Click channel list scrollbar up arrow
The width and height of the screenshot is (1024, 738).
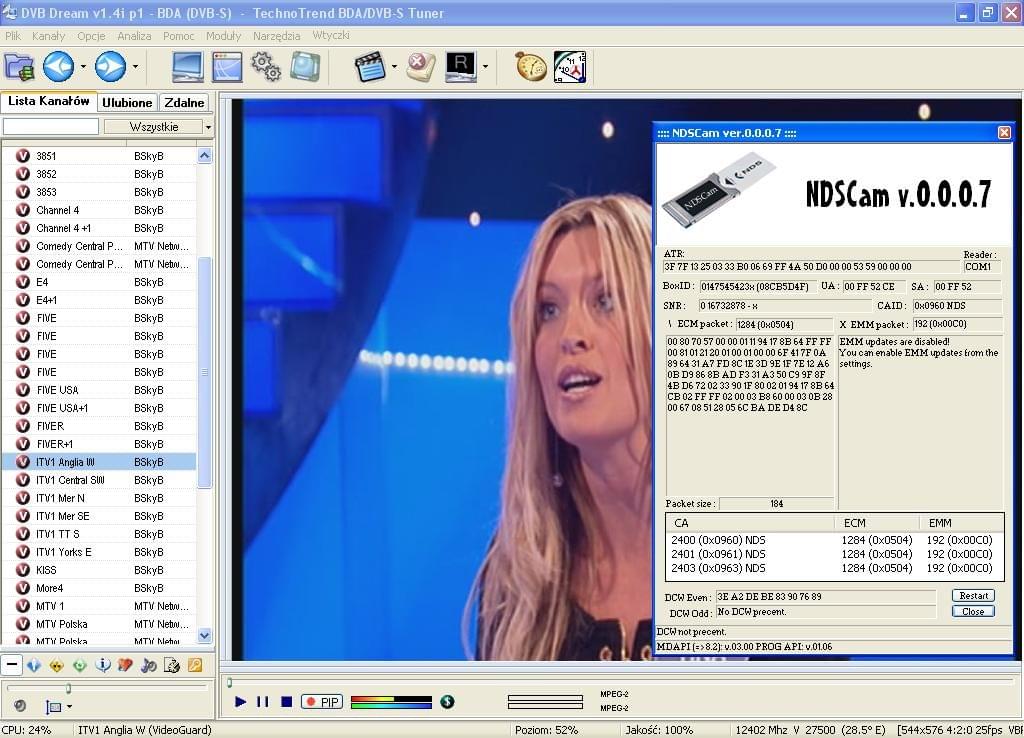(x=204, y=156)
